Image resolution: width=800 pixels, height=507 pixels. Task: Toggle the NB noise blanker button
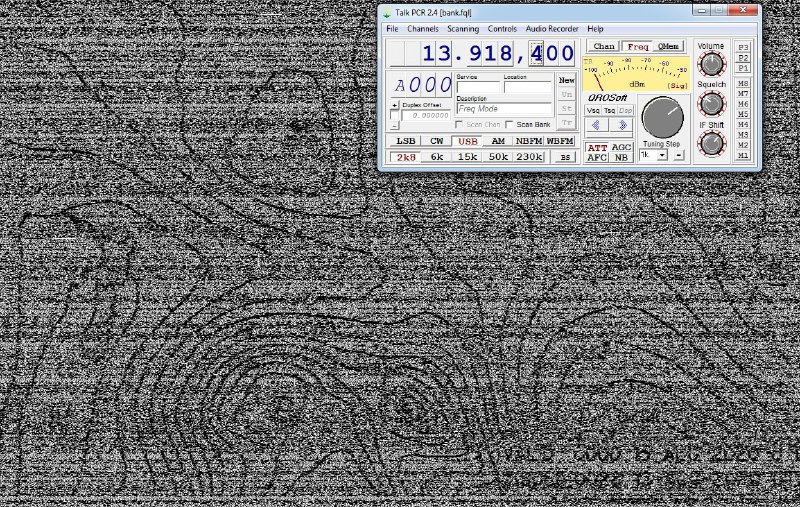point(622,157)
